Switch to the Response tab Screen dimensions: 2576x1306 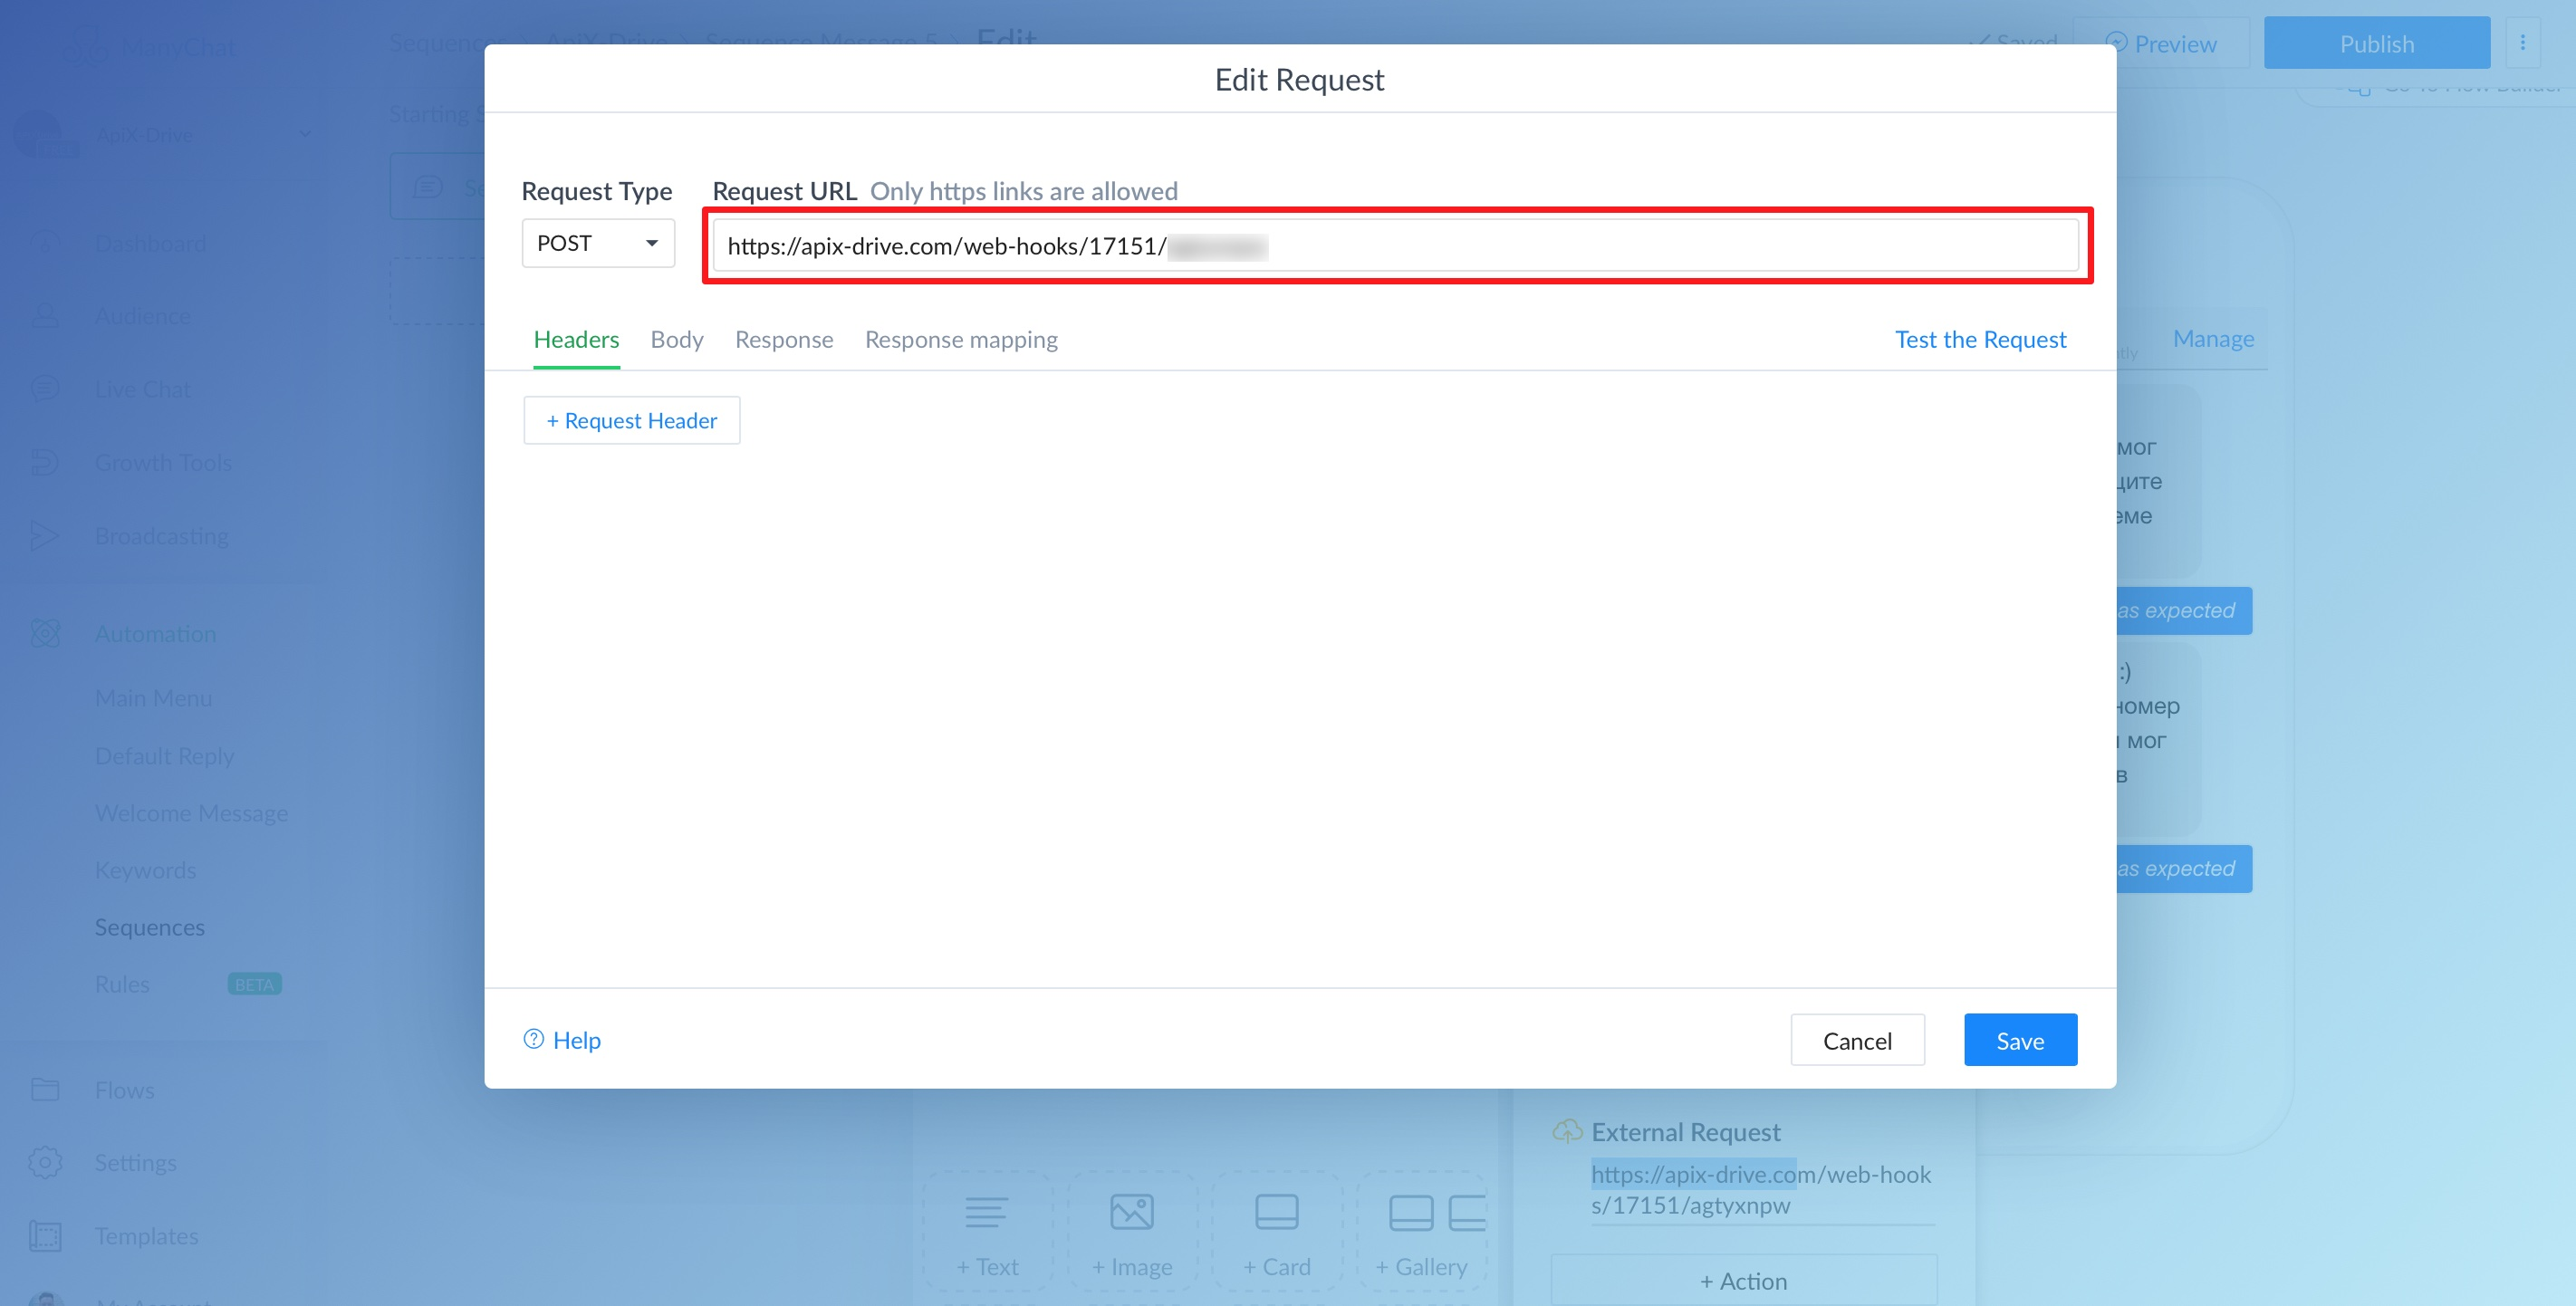point(783,338)
